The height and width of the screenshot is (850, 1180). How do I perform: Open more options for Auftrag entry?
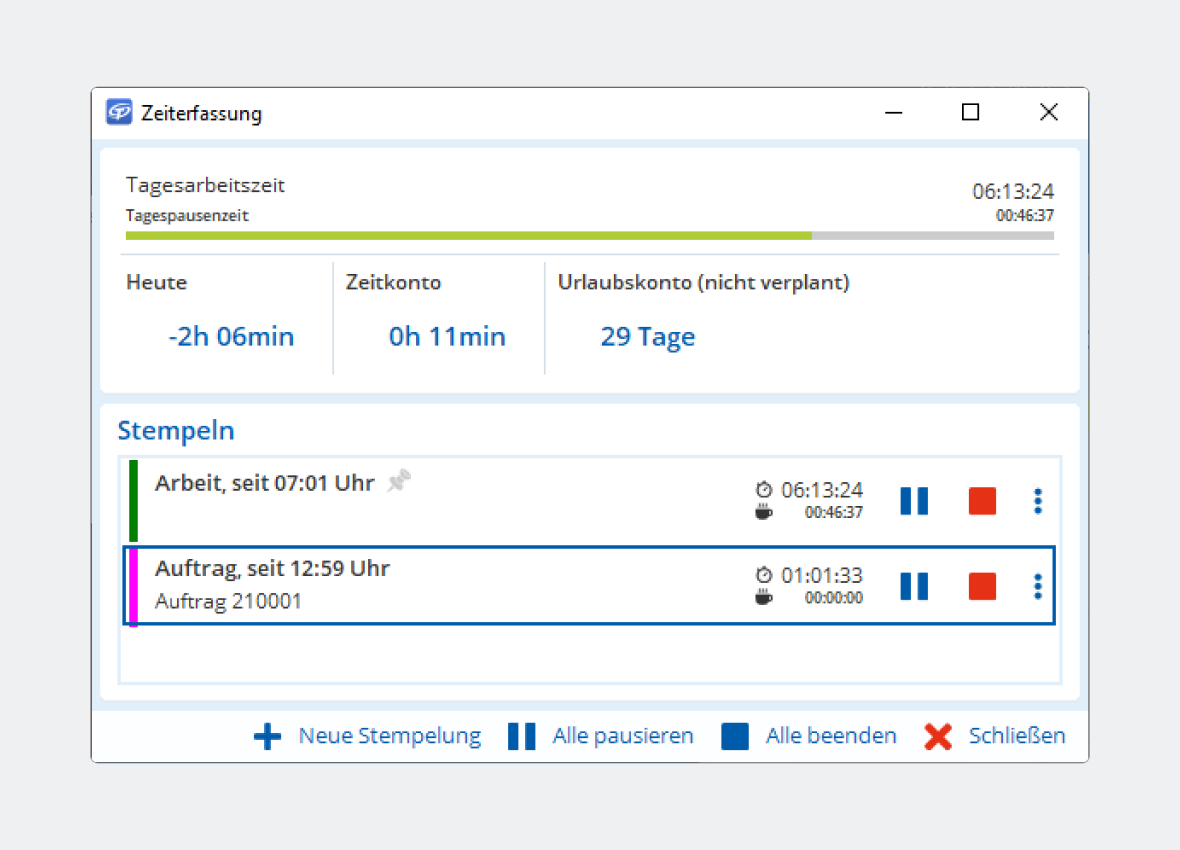point(1038,586)
